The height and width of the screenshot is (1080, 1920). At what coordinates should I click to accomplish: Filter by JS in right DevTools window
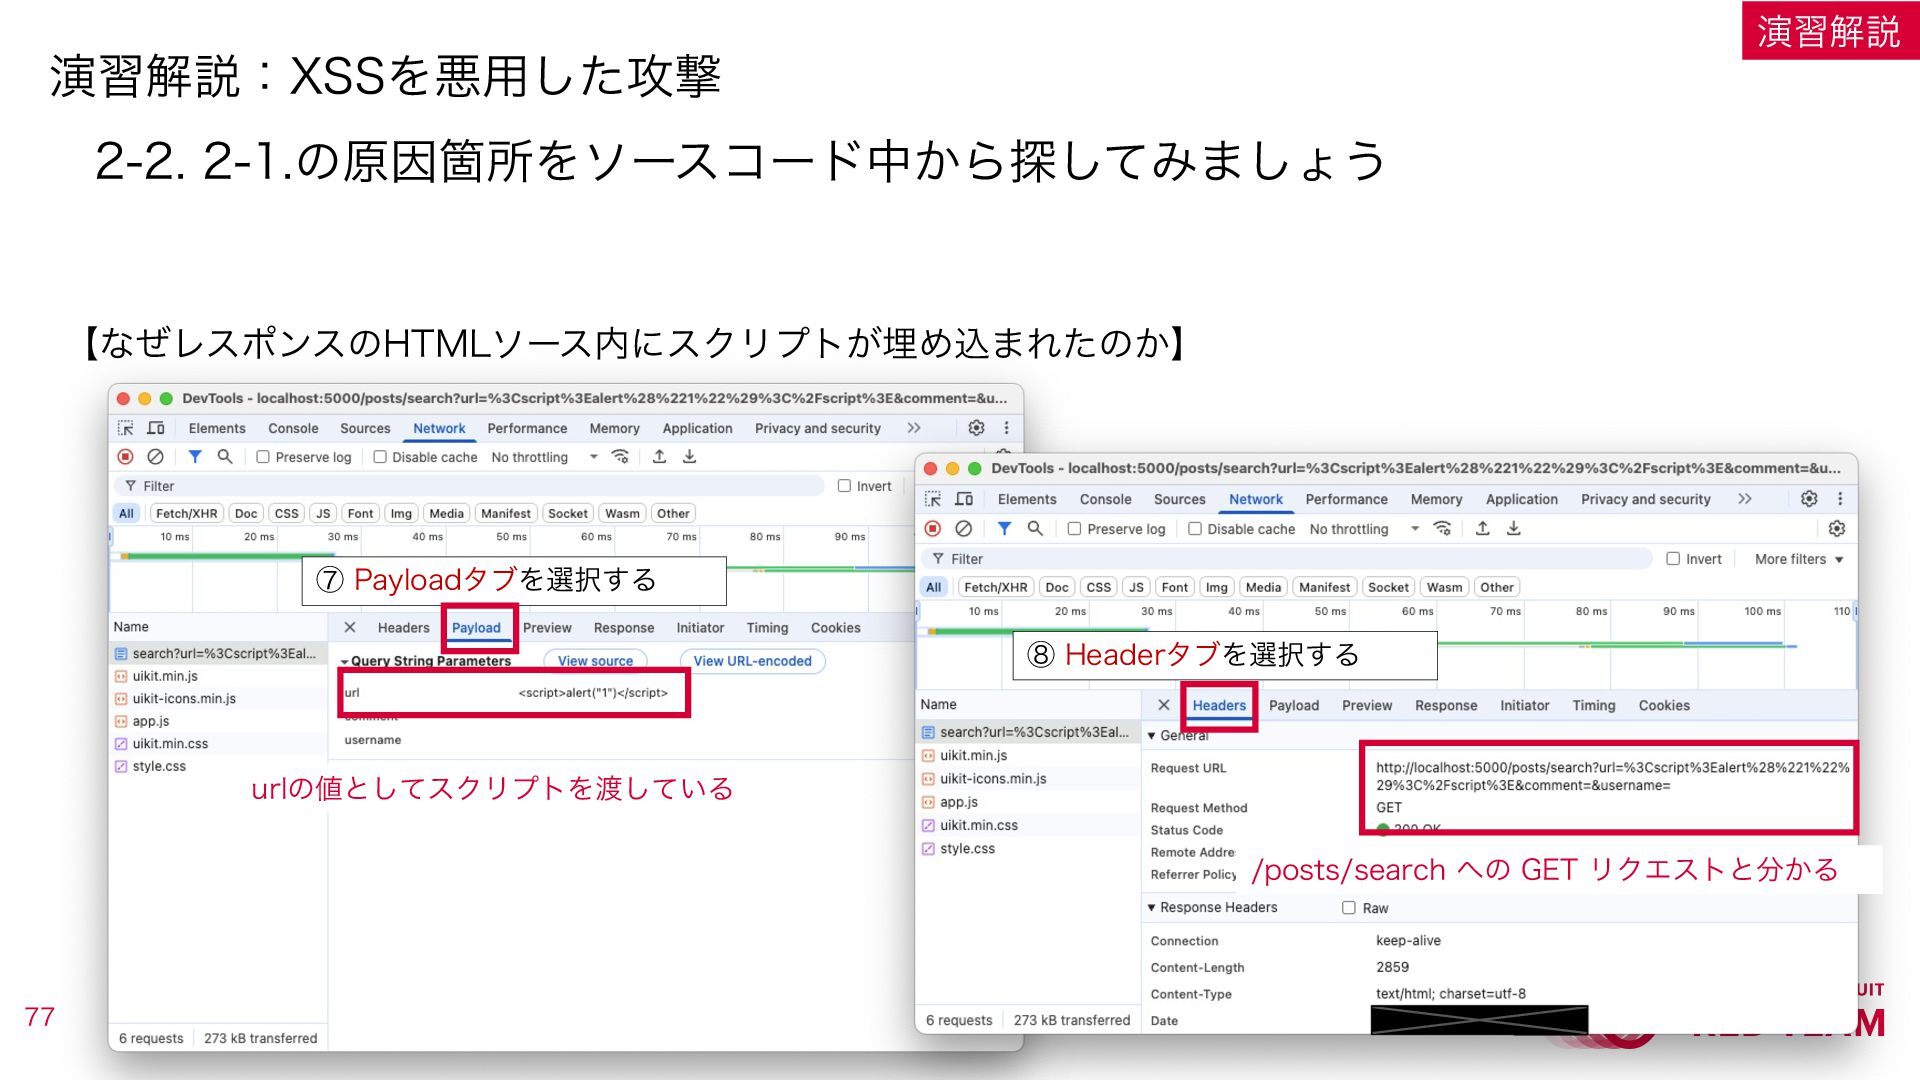point(1136,587)
